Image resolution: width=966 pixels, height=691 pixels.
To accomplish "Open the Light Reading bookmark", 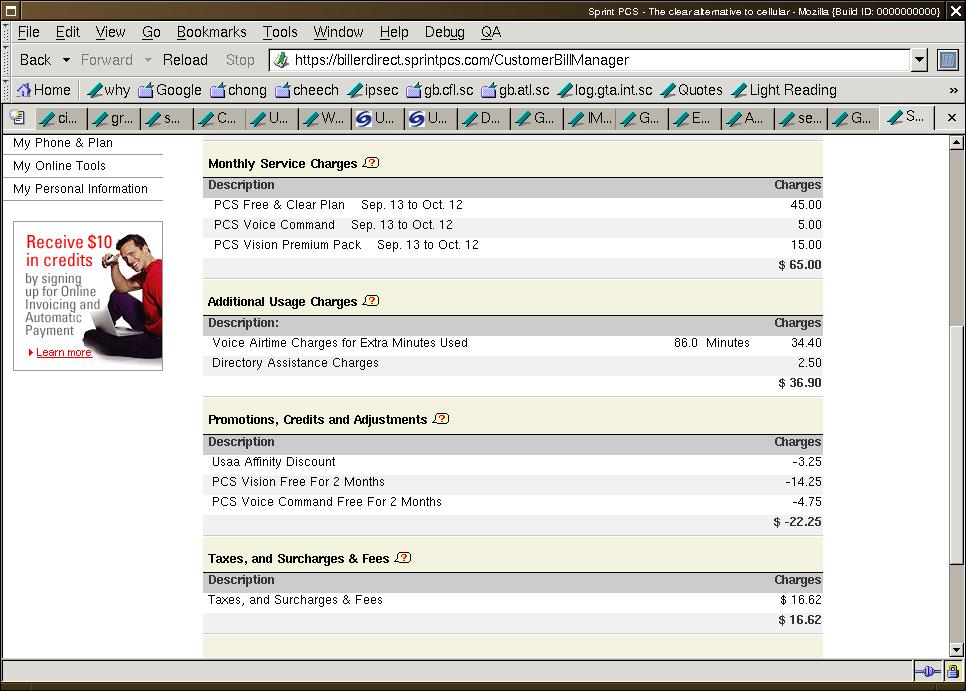I will pyautogui.click(x=784, y=91).
